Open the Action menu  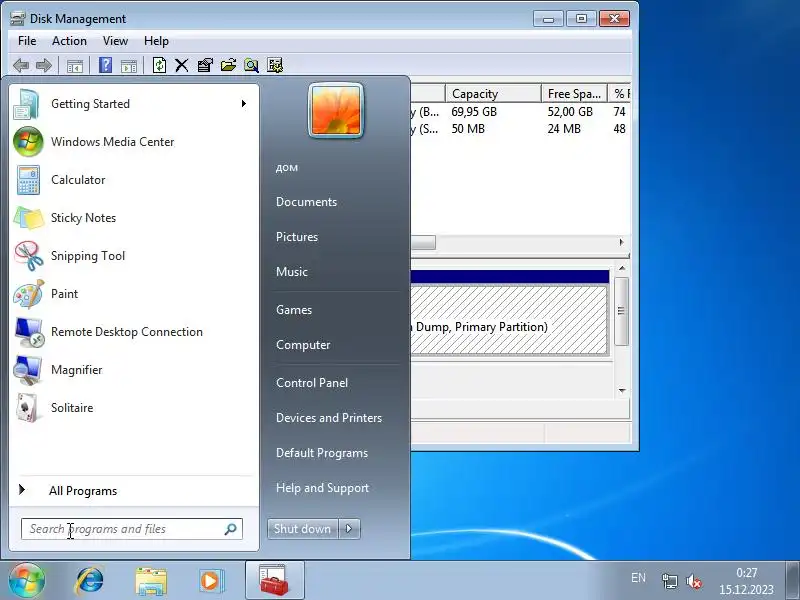pyautogui.click(x=69, y=41)
